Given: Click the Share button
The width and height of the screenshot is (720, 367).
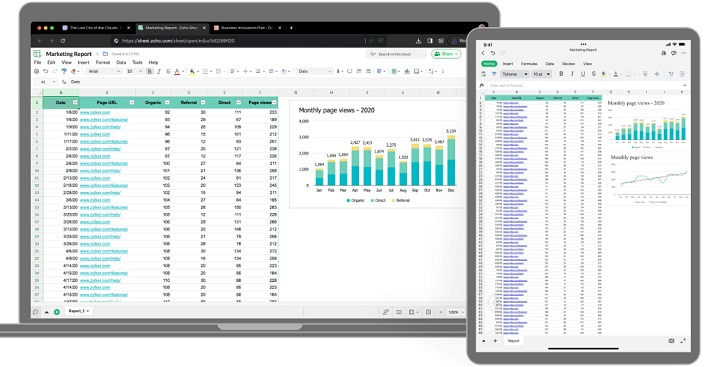Looking at the screenshot, I should click(446, 54).
